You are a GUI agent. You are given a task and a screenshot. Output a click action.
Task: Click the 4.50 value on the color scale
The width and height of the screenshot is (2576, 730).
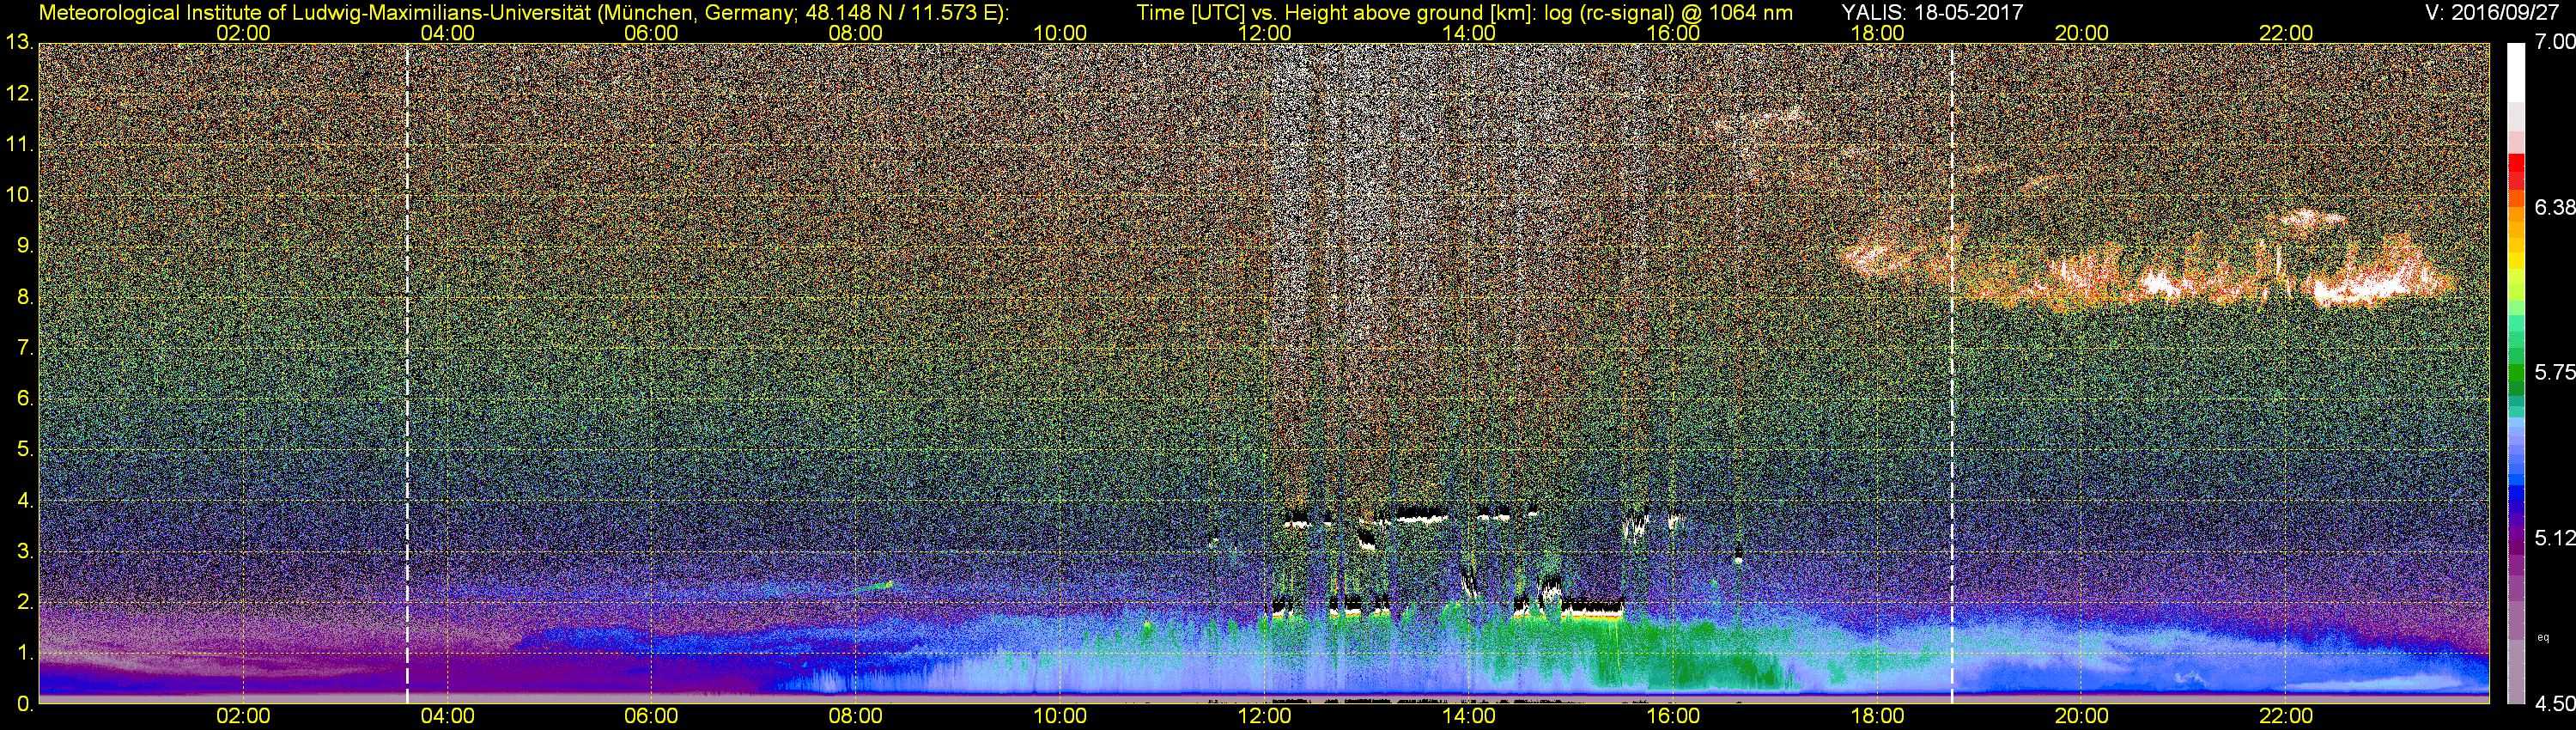pos(2555,704)
